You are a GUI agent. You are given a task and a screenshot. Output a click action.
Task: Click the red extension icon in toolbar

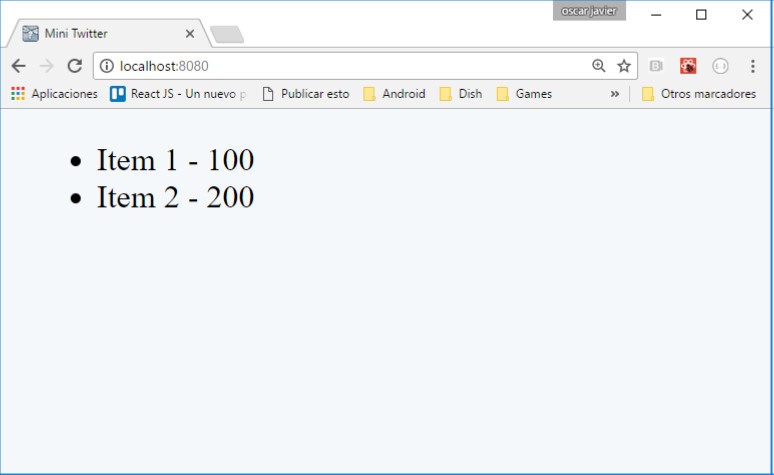coord(688,66)
